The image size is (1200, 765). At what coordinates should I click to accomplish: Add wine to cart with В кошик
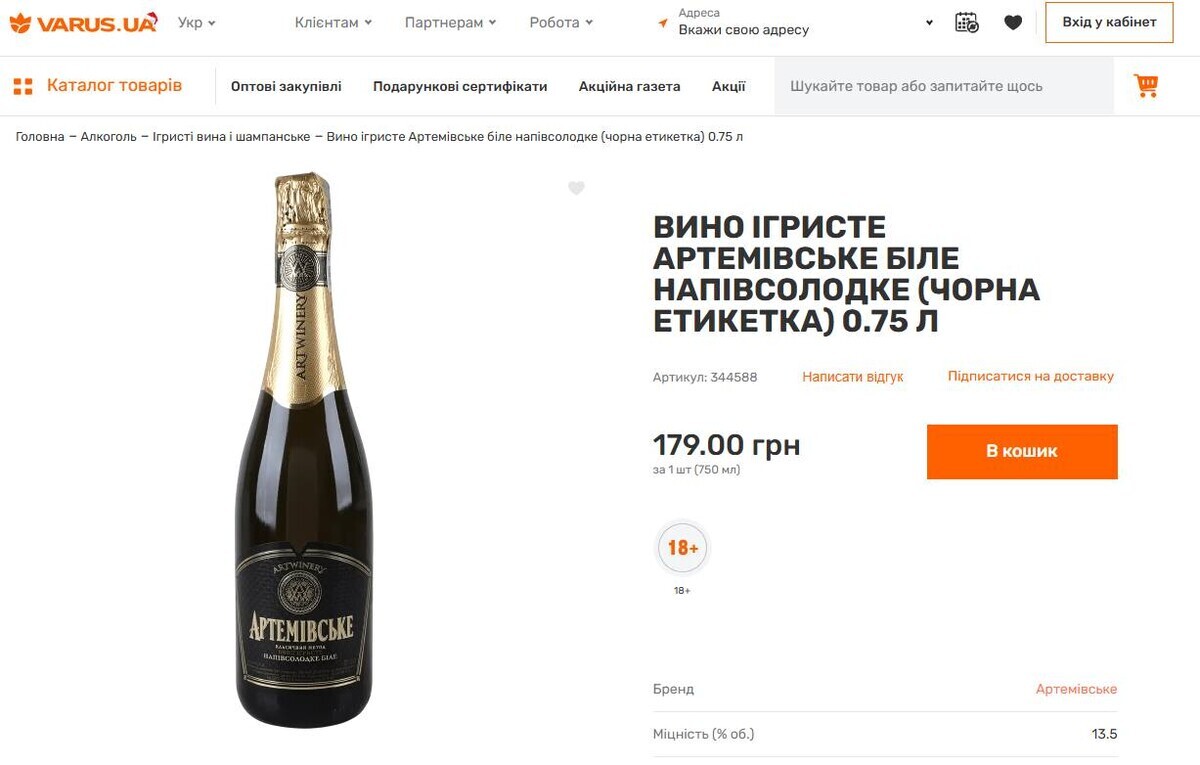[1021, 451]
